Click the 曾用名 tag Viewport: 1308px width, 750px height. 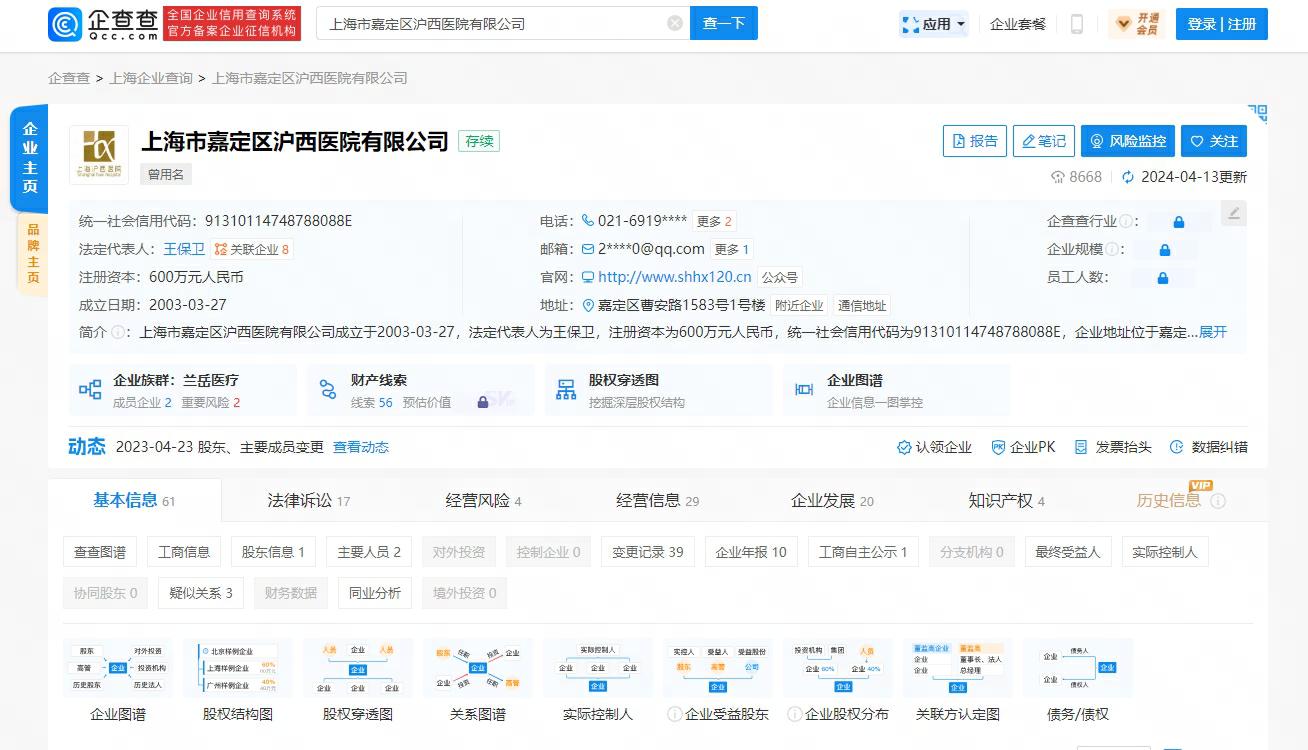click(166, 174)
